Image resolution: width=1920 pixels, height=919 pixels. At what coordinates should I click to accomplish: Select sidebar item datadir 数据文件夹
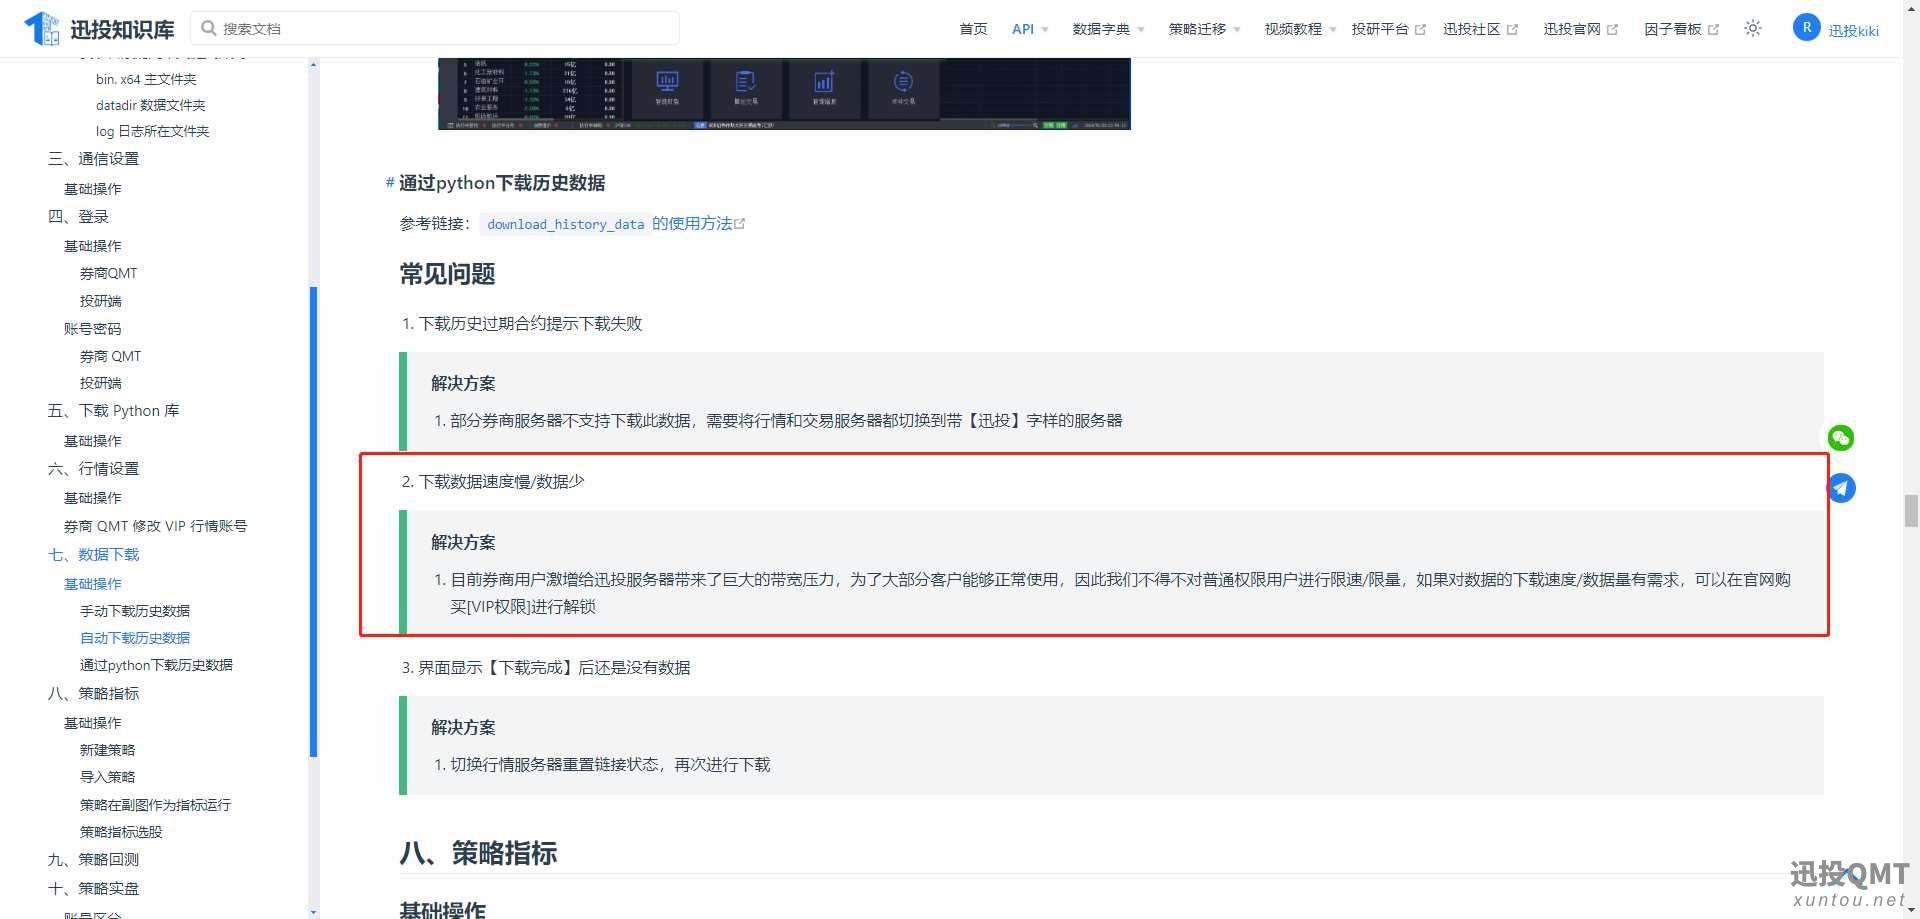click(150, 105)
